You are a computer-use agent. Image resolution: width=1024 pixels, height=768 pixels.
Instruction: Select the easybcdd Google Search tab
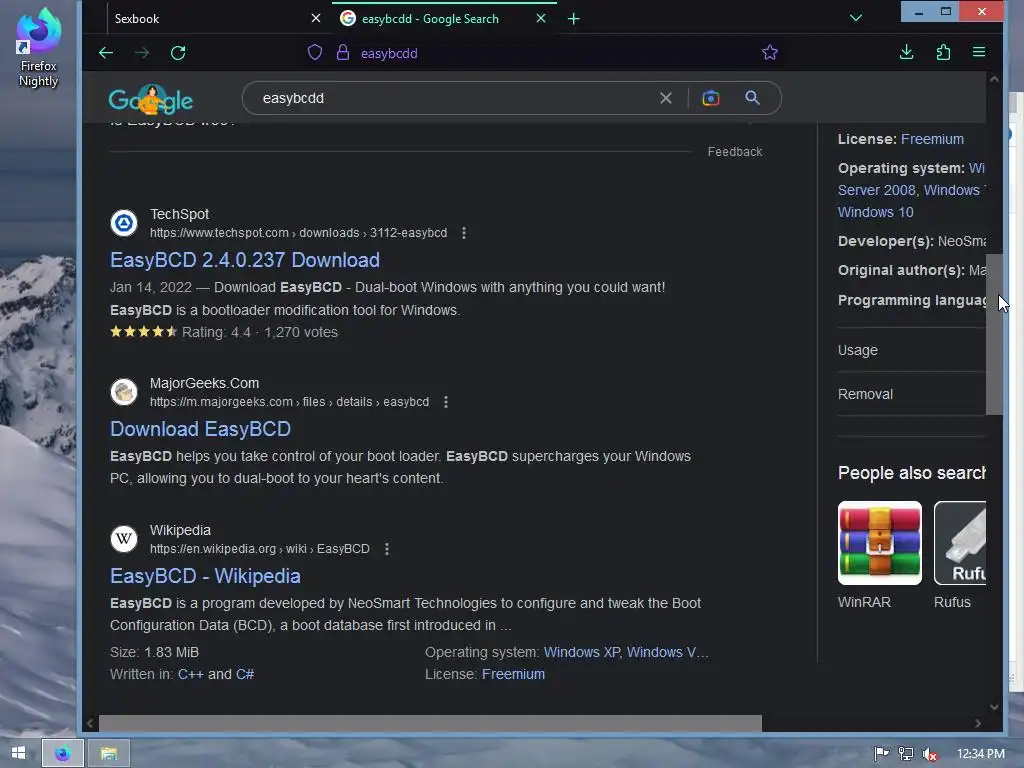click(444, 18)
